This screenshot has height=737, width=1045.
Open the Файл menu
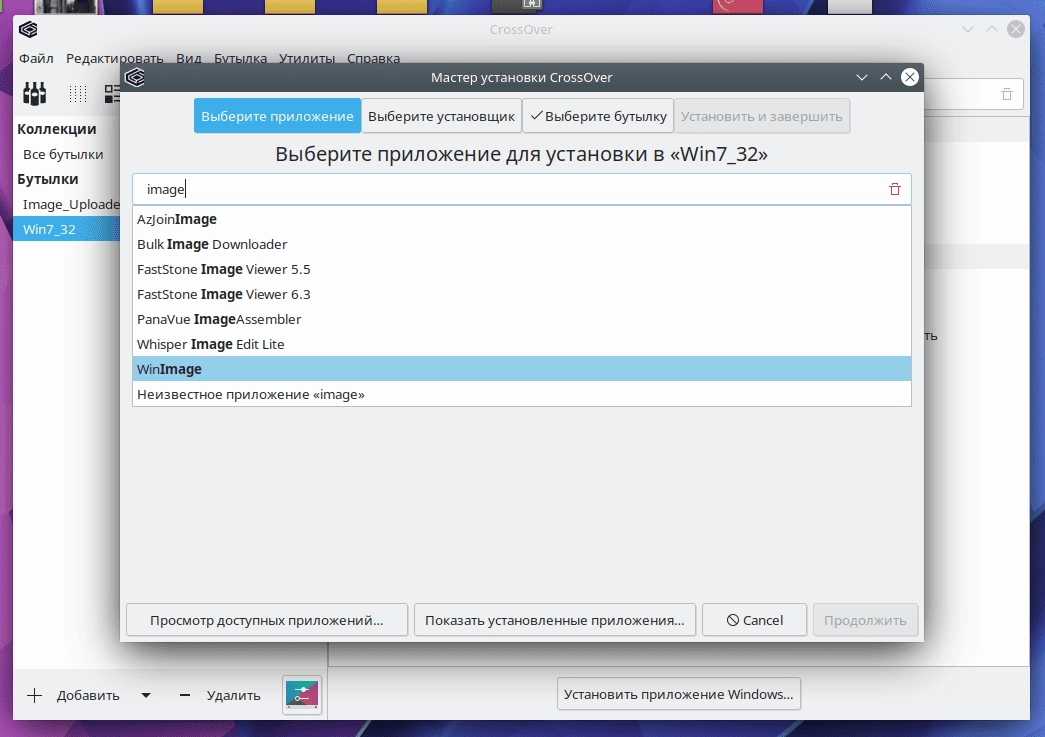(x=36, y=58)
